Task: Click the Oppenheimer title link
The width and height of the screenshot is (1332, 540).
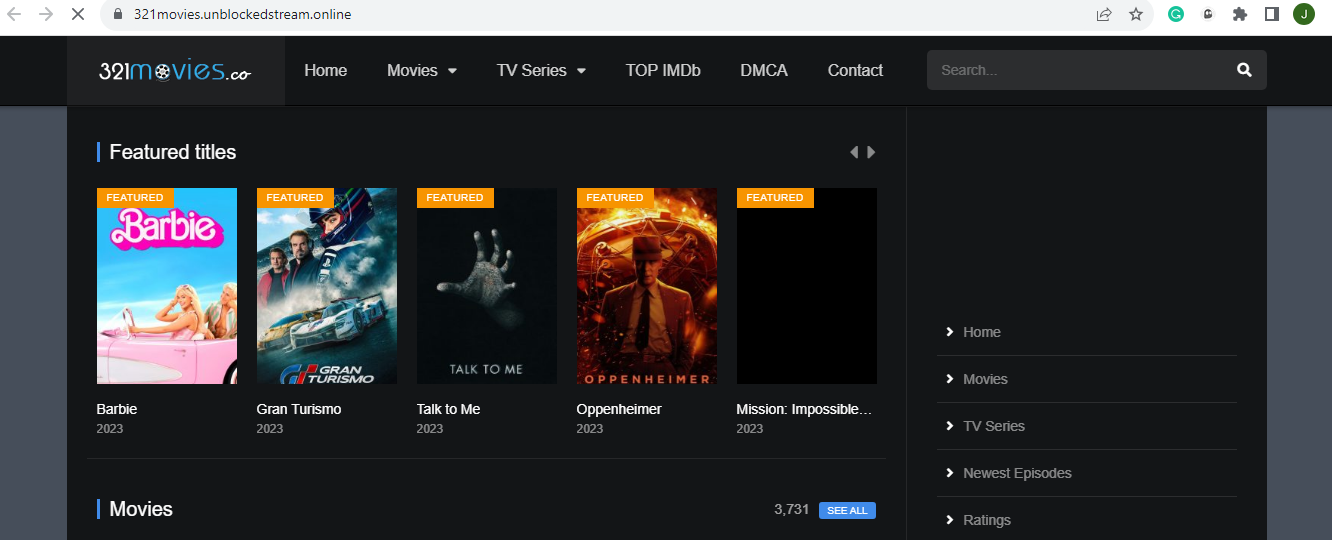Action: (619, 409)
